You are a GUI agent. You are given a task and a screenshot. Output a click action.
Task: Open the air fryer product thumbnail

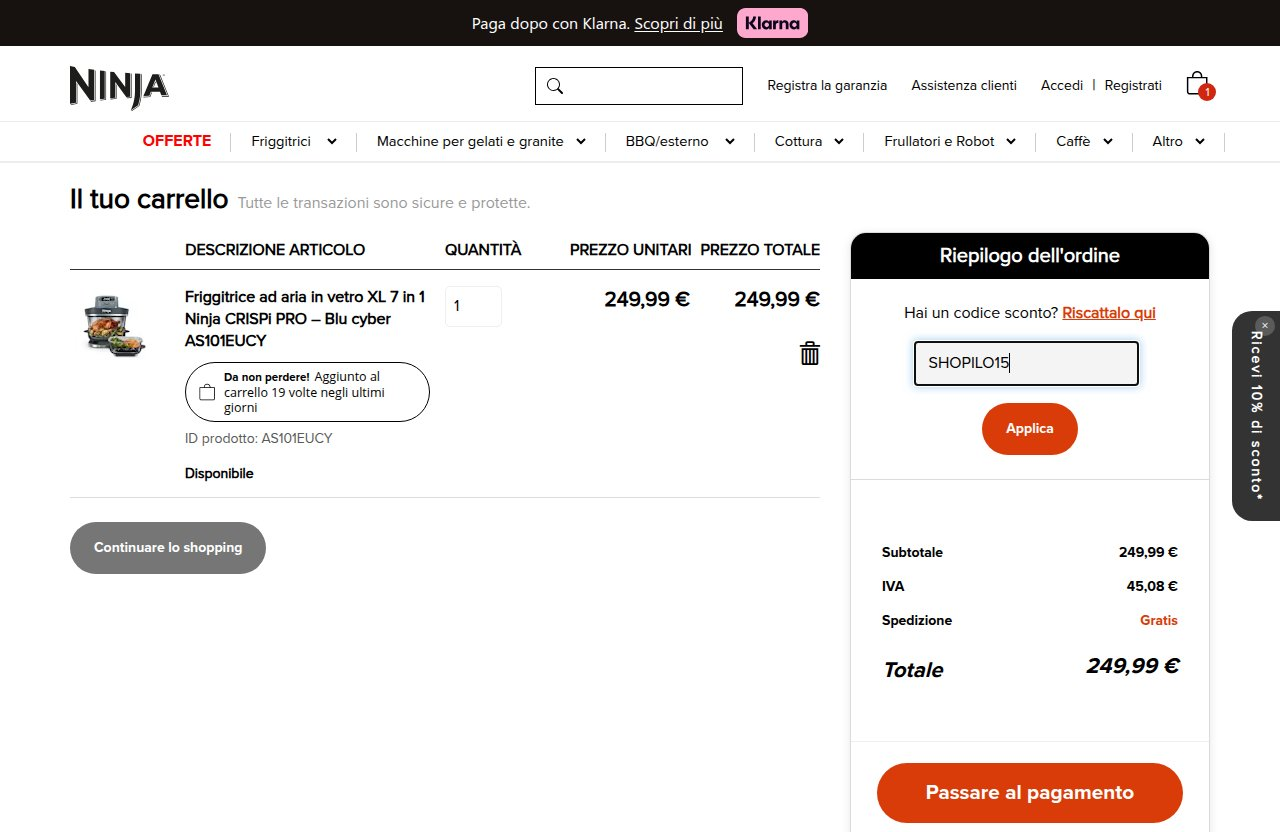[x=114, y=326]
